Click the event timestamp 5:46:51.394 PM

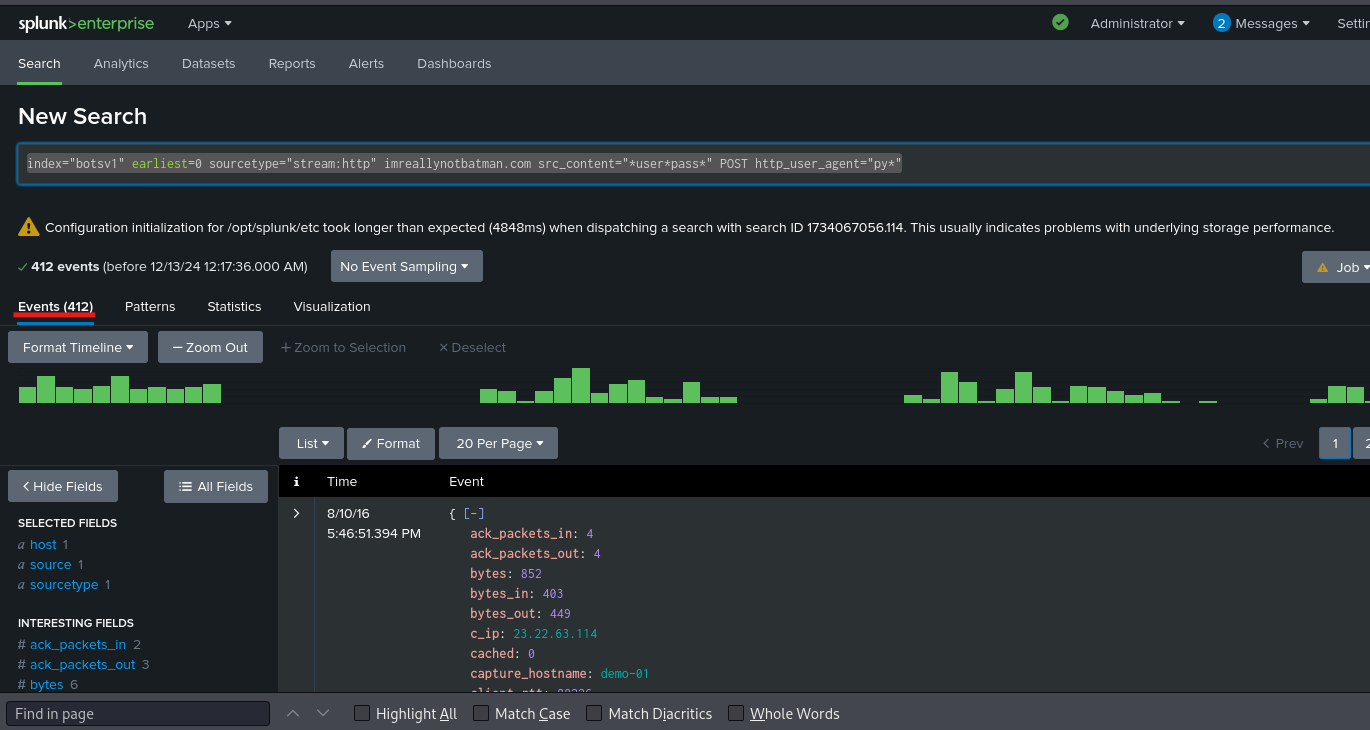374,533
